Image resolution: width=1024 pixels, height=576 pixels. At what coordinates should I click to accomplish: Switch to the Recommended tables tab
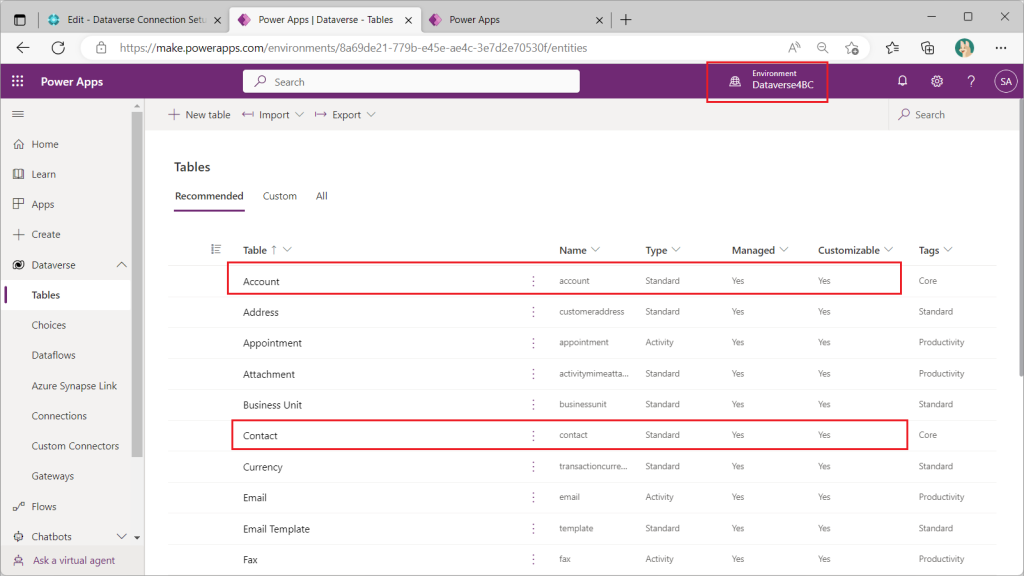(209, 196)
